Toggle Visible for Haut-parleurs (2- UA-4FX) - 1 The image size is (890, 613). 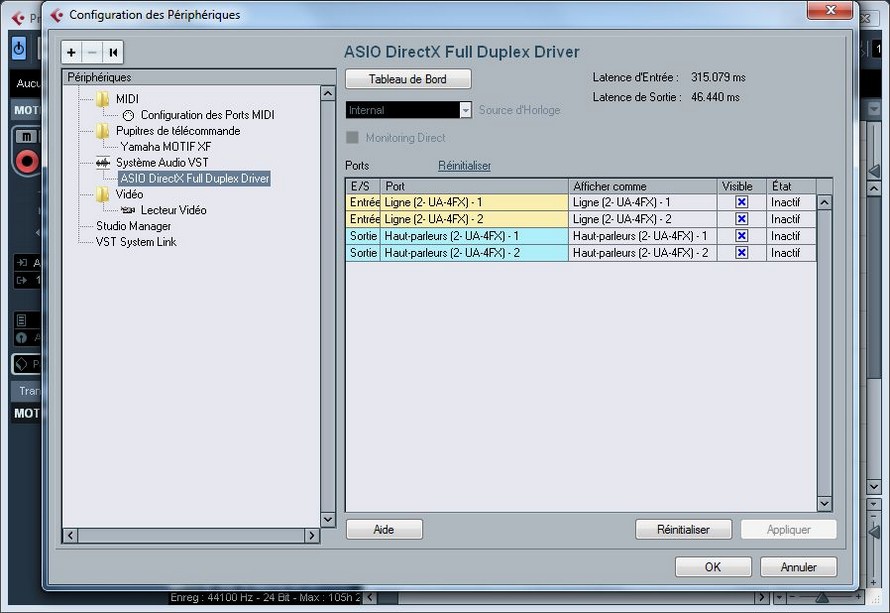pyautogui.click(x=741, y=236)
